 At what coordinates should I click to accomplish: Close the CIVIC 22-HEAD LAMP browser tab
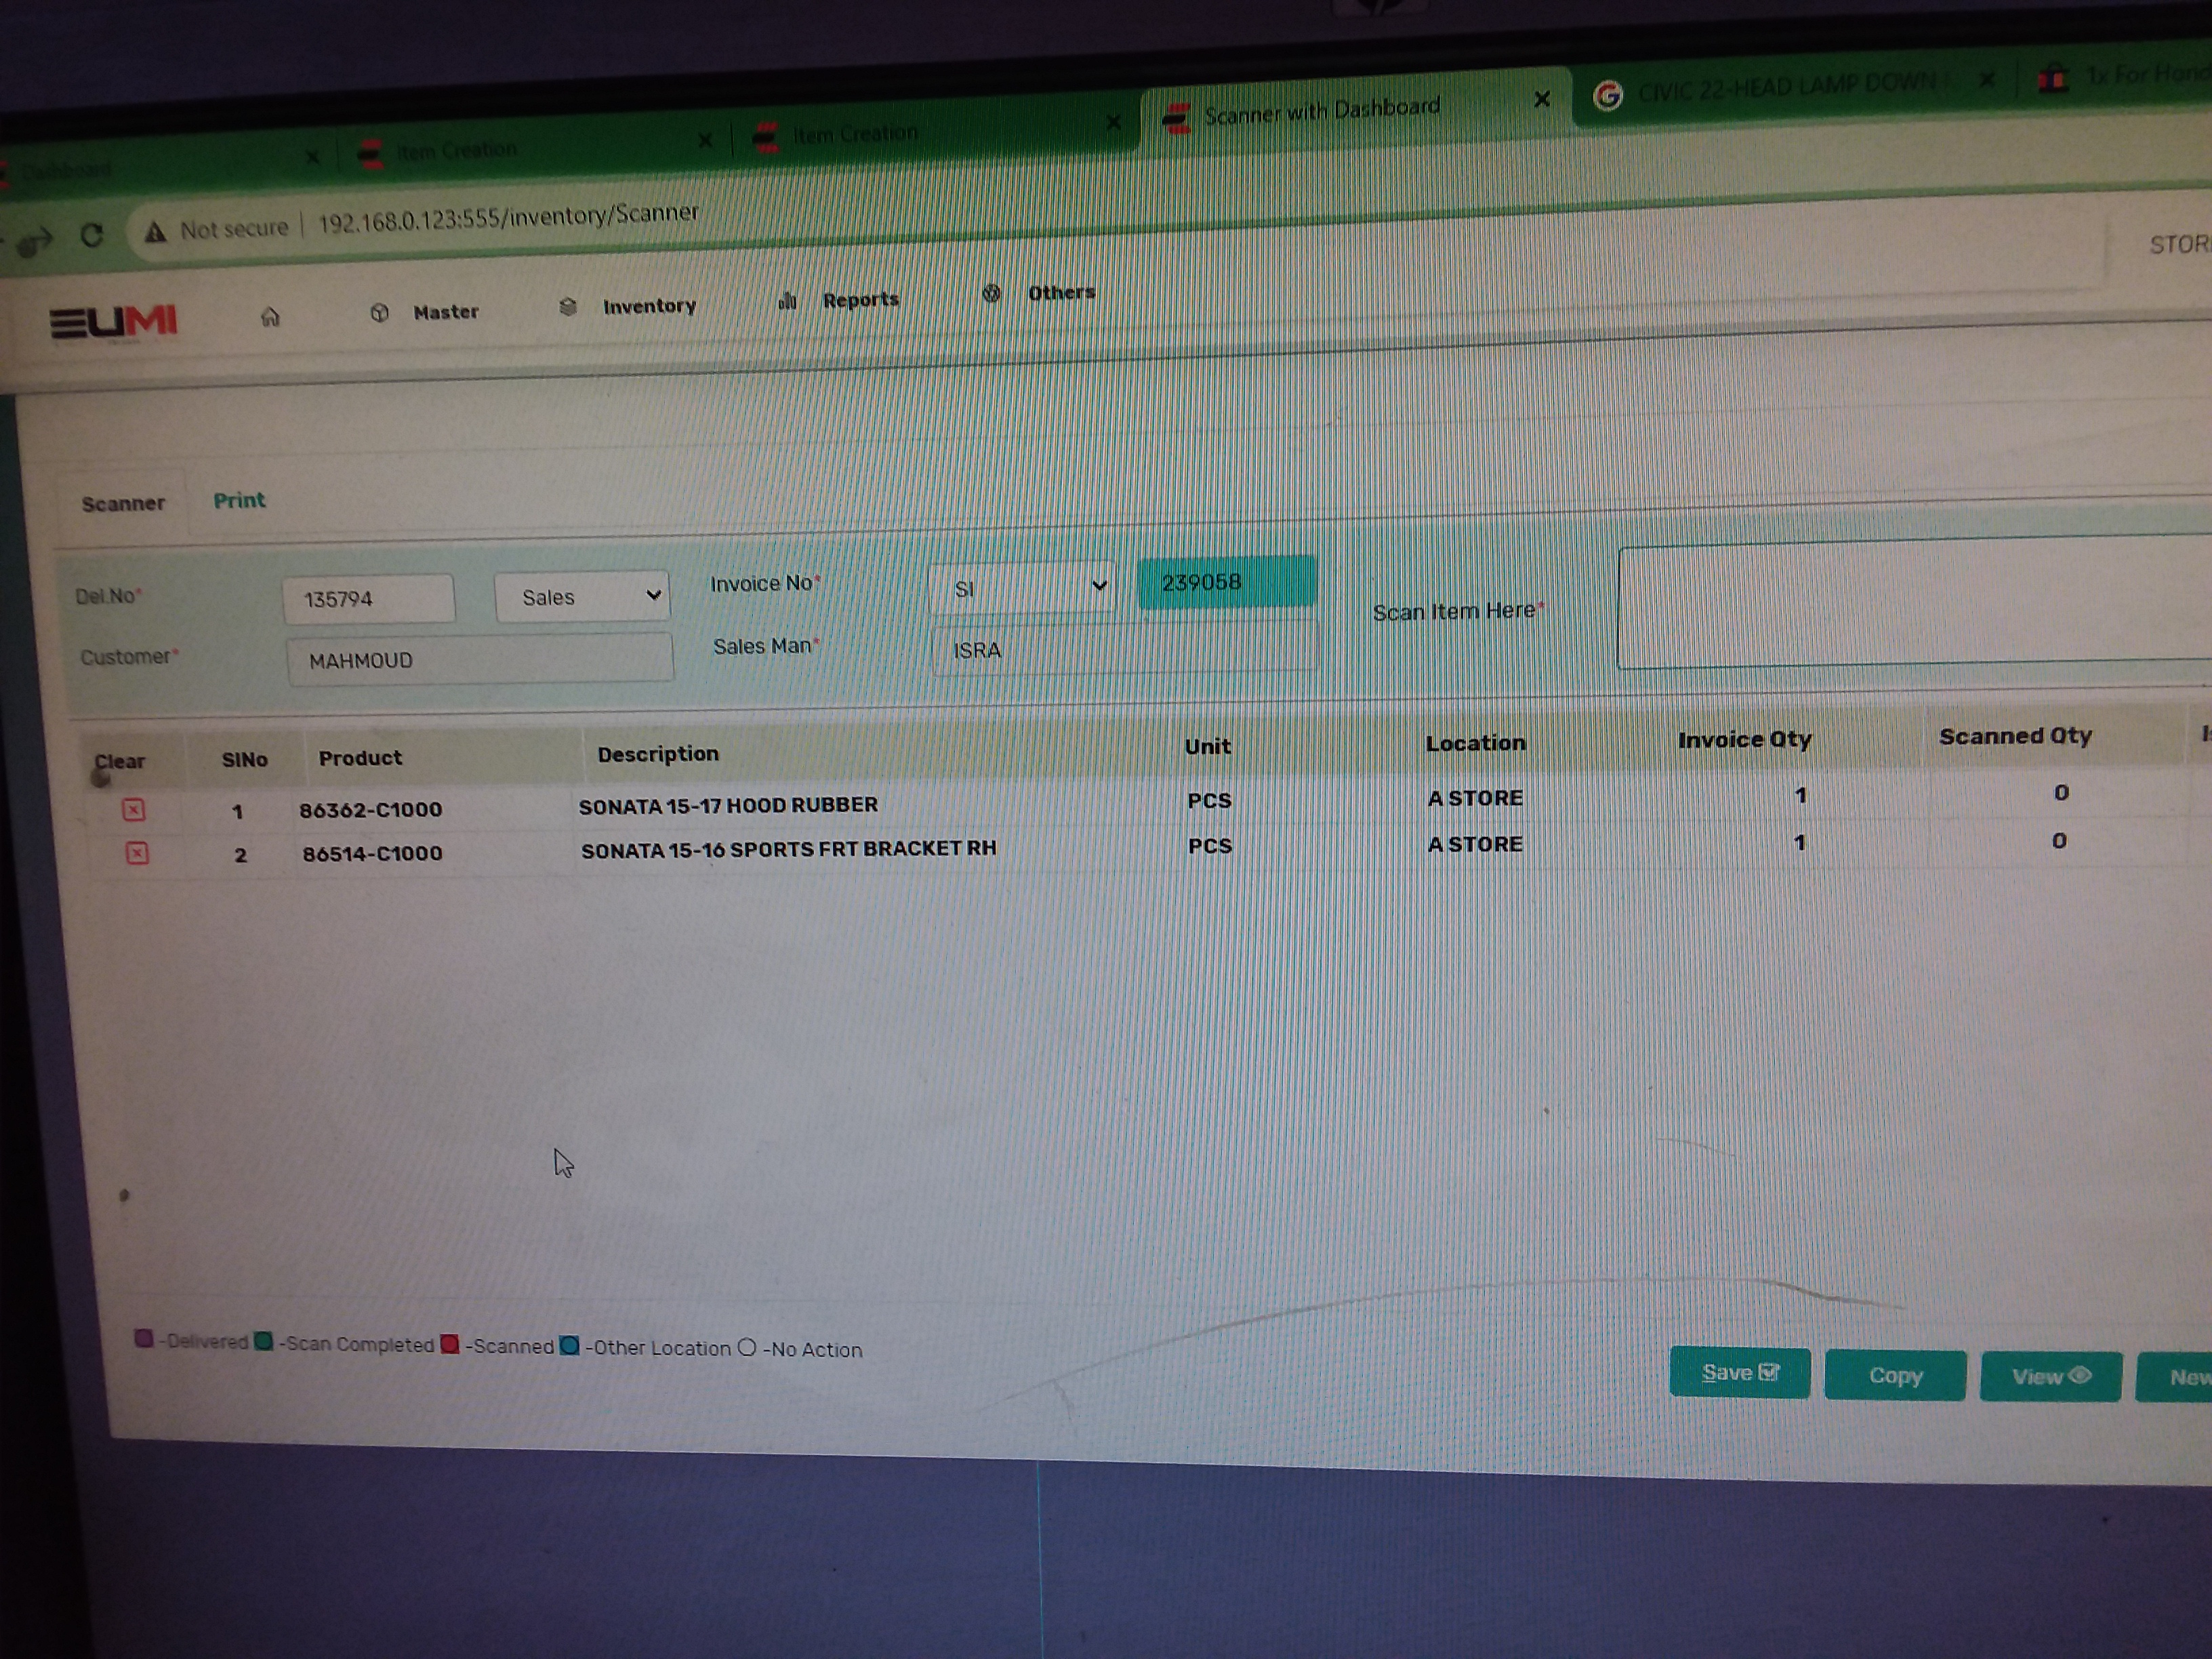[1986, 79]
